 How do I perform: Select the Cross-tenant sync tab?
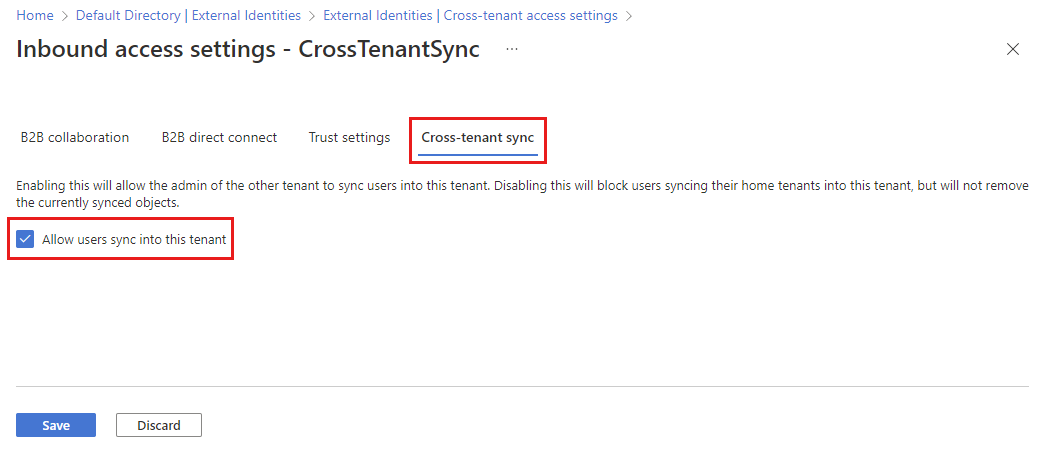click(478, 138)
